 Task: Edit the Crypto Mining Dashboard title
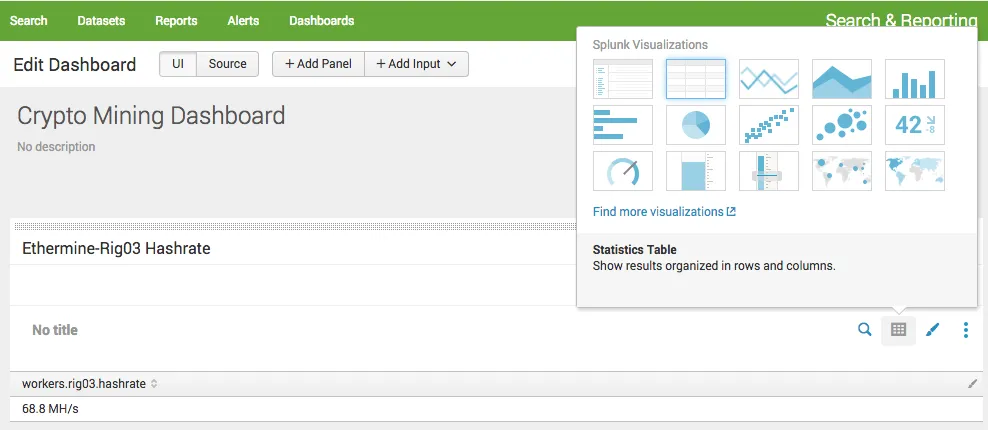coord(151,116)
